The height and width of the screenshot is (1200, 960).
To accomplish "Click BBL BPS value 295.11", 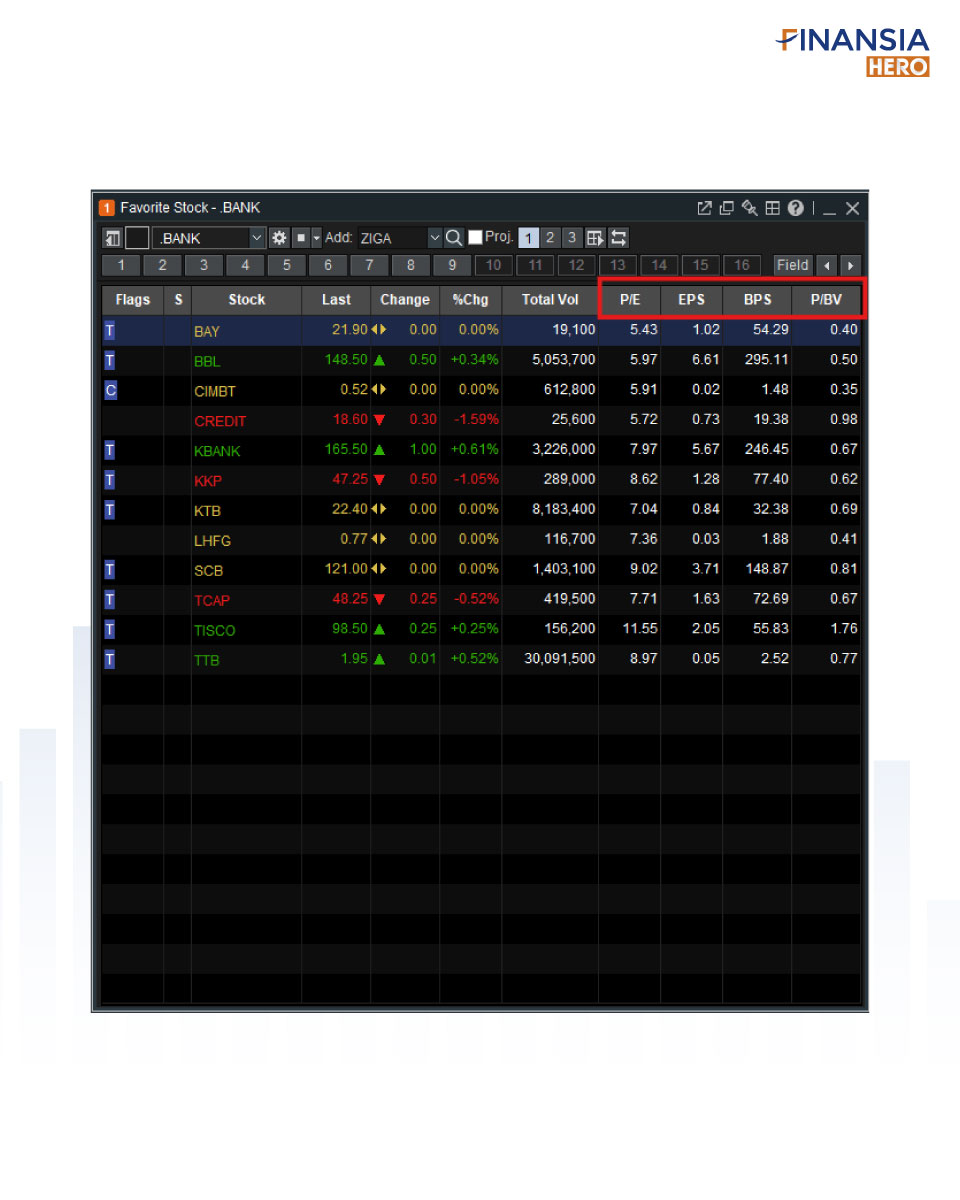I will tap(767, 360).
